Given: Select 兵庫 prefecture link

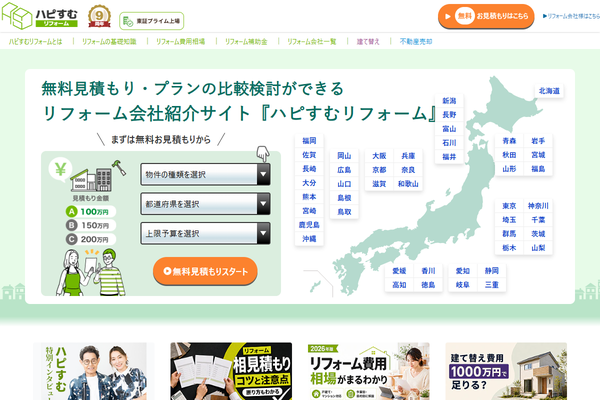Looking at the screenshot, I should click(x=408, y=156).
